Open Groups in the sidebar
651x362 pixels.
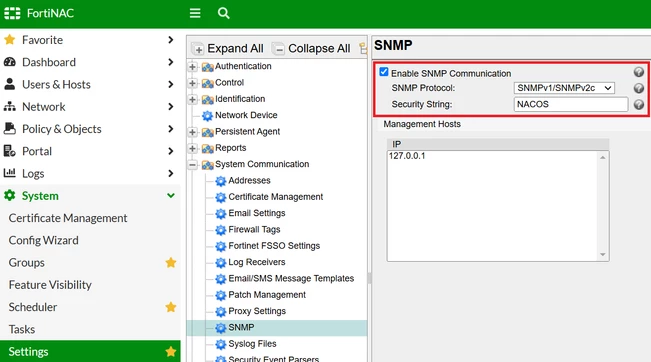[27, 262]
